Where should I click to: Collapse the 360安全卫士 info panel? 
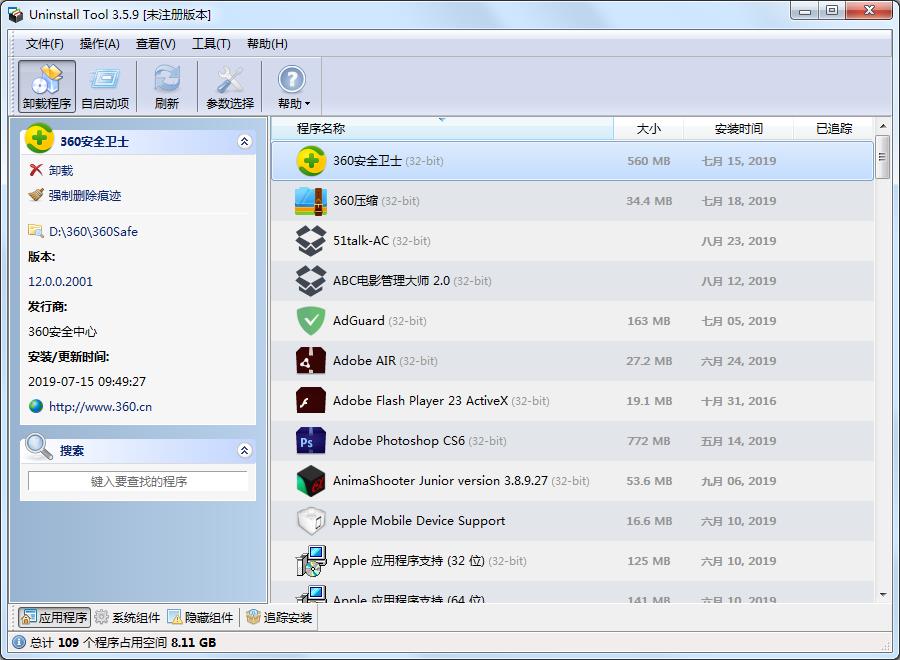[x=244, y=141]
